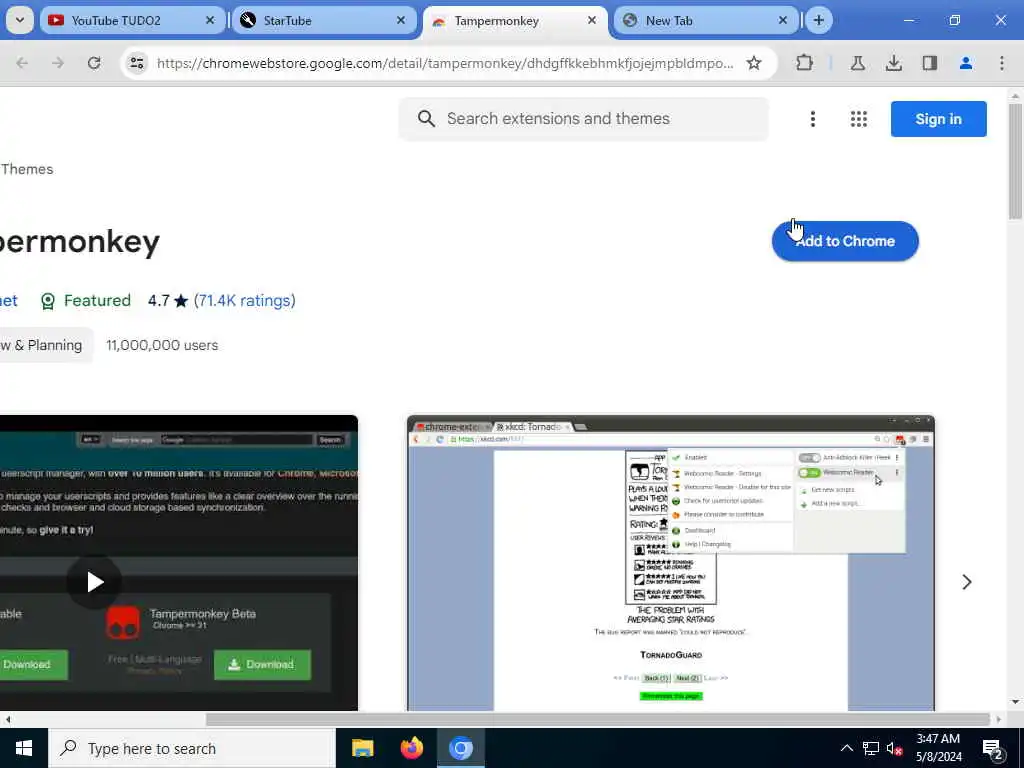Open Chrome's three-dot menu
The image size is (1024, 768).
1001,63
